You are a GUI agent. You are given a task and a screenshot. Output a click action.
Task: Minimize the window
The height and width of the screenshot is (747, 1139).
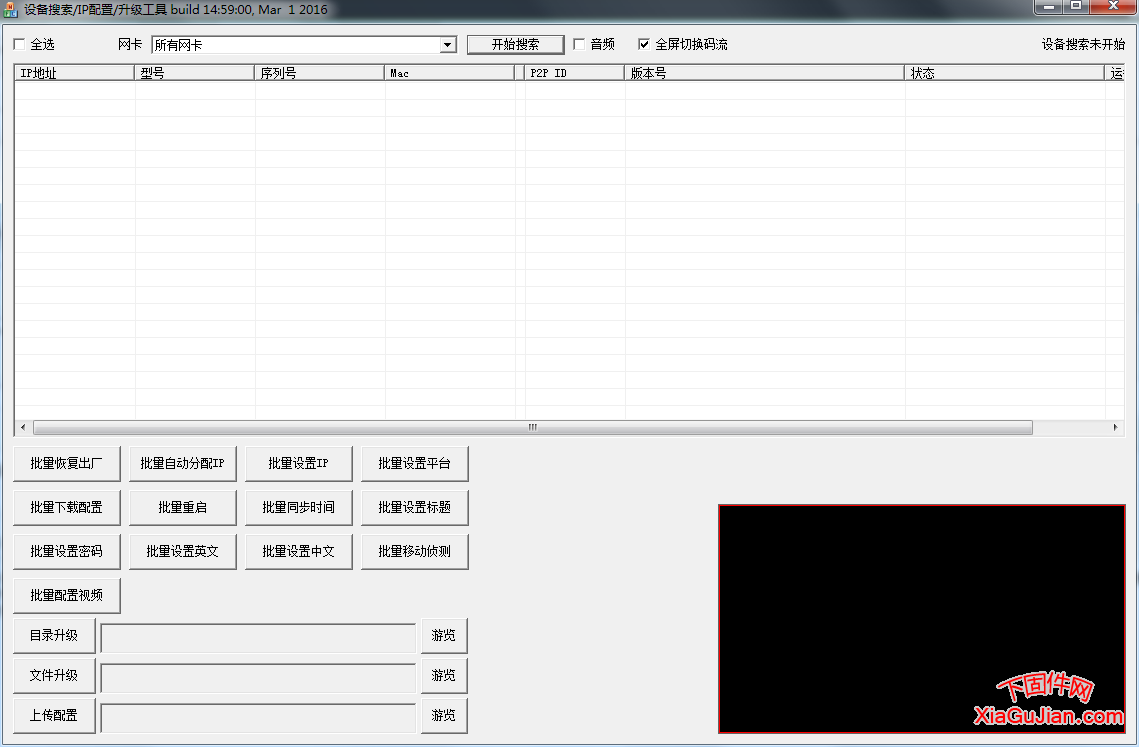click(1048, 7)
